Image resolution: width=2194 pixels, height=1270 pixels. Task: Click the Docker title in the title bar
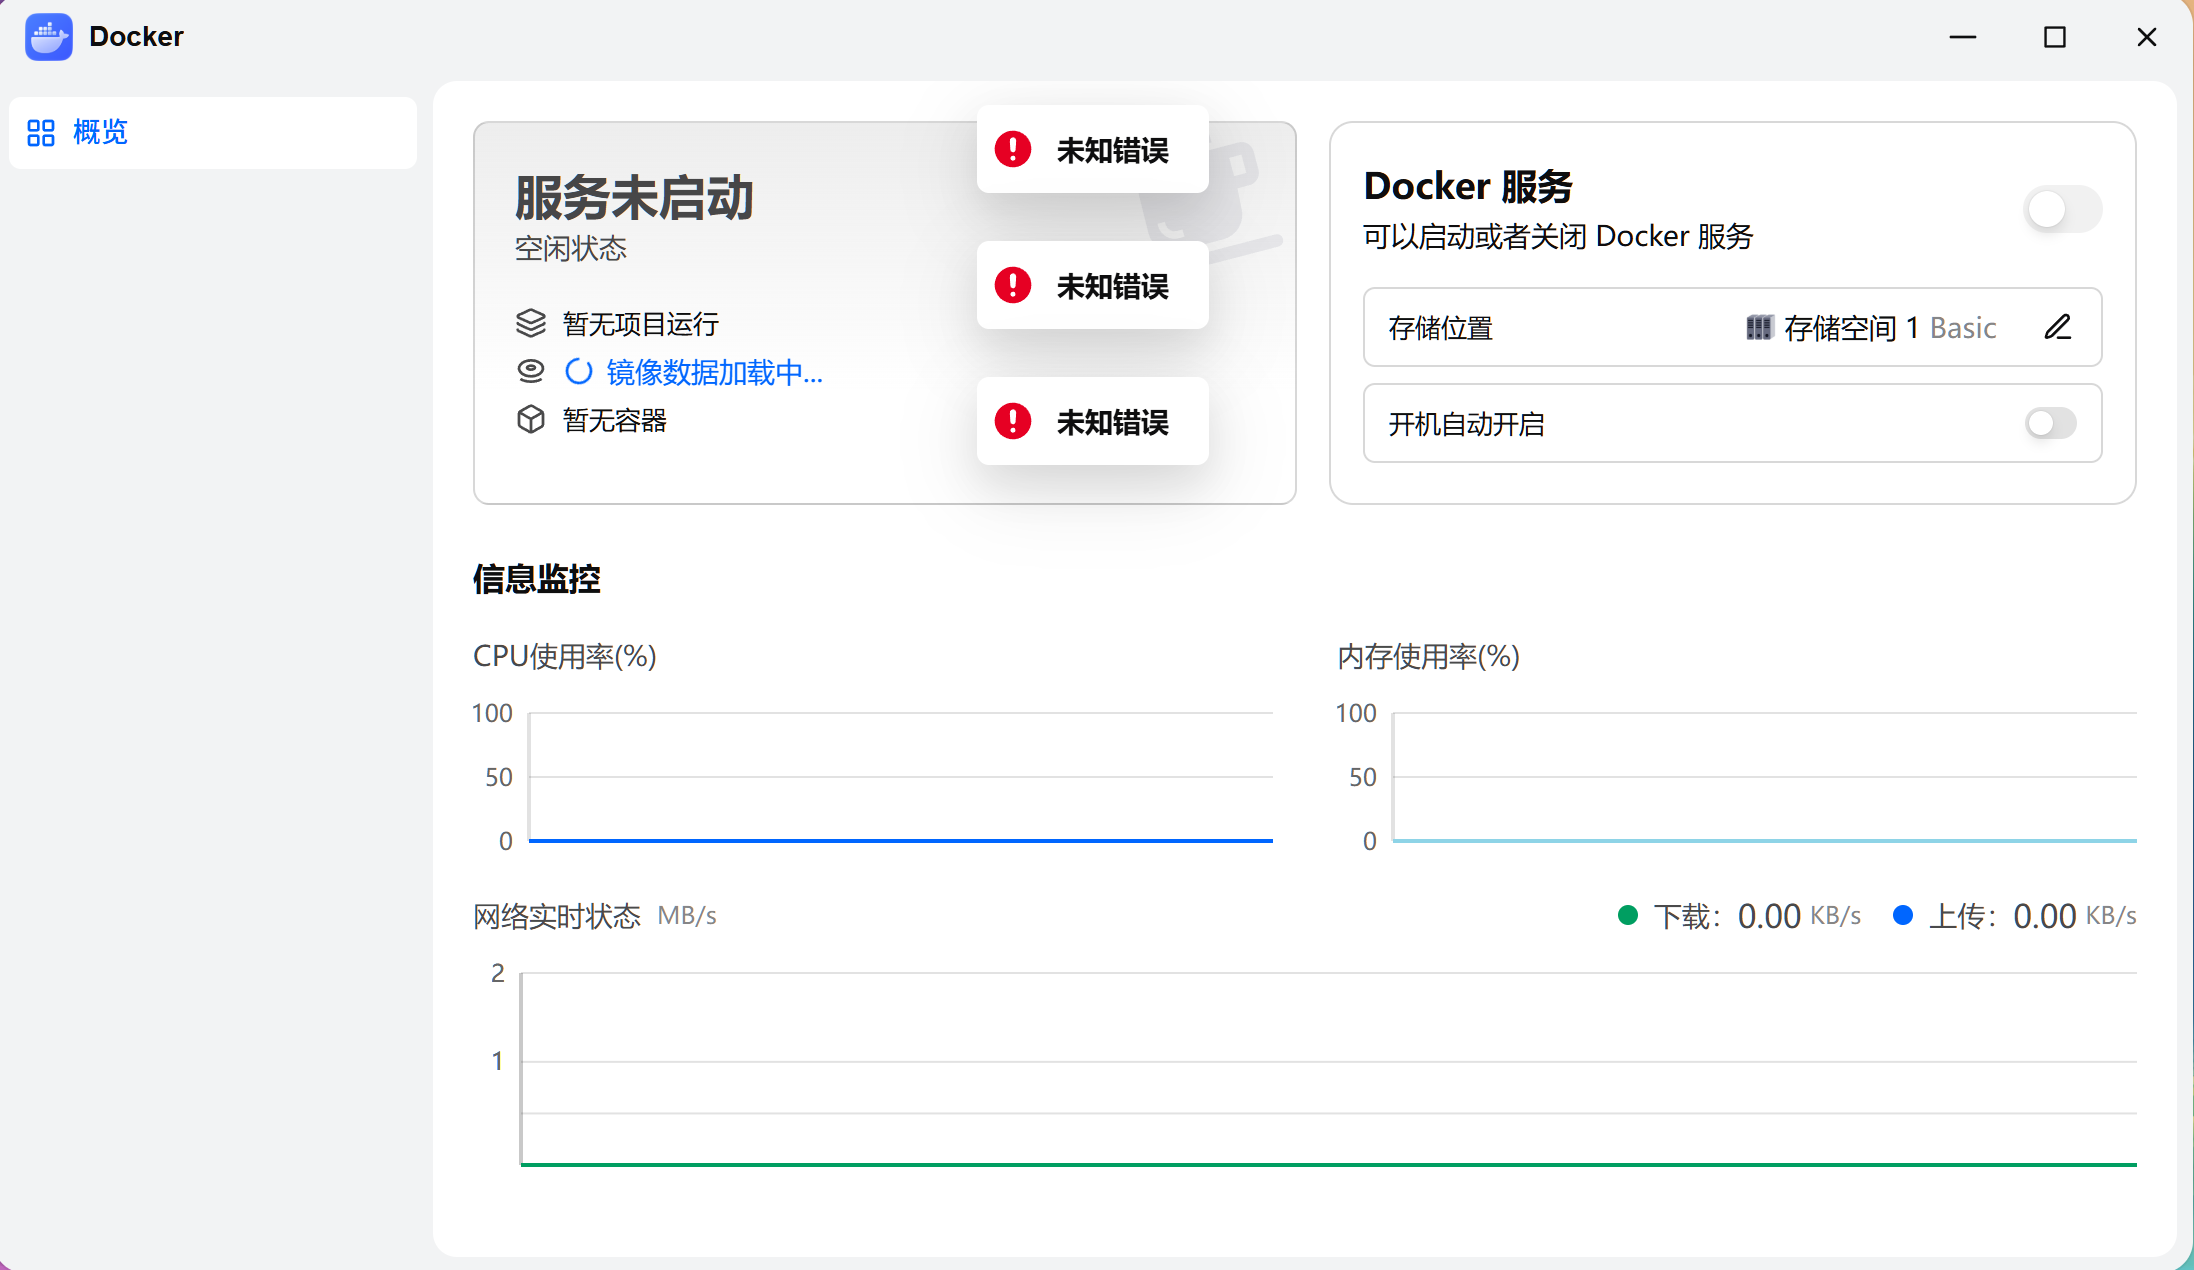pyautogui.click(x=136, y=37)
